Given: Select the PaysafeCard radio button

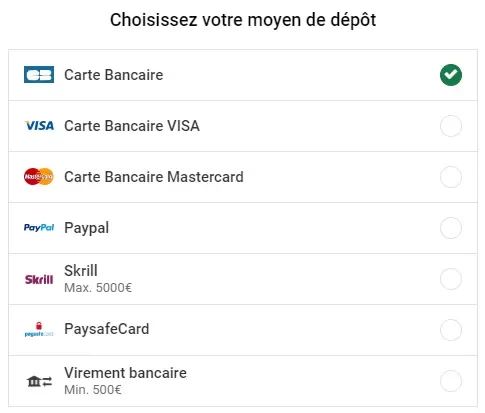Looking at the screenshot, I should click(451, 330).
